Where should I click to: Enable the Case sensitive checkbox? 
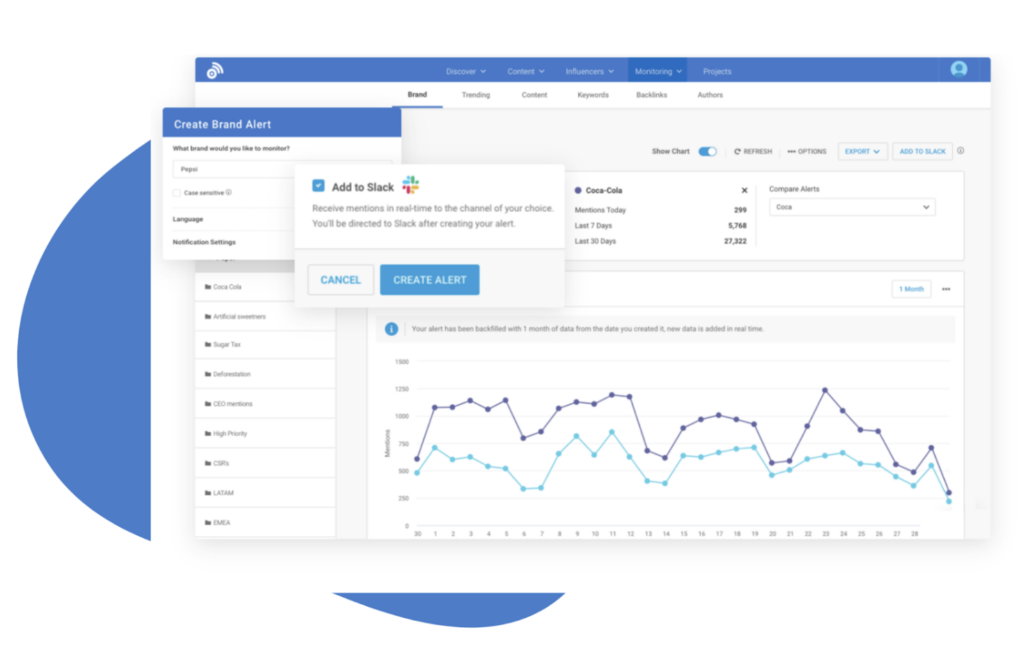[176, 193]
